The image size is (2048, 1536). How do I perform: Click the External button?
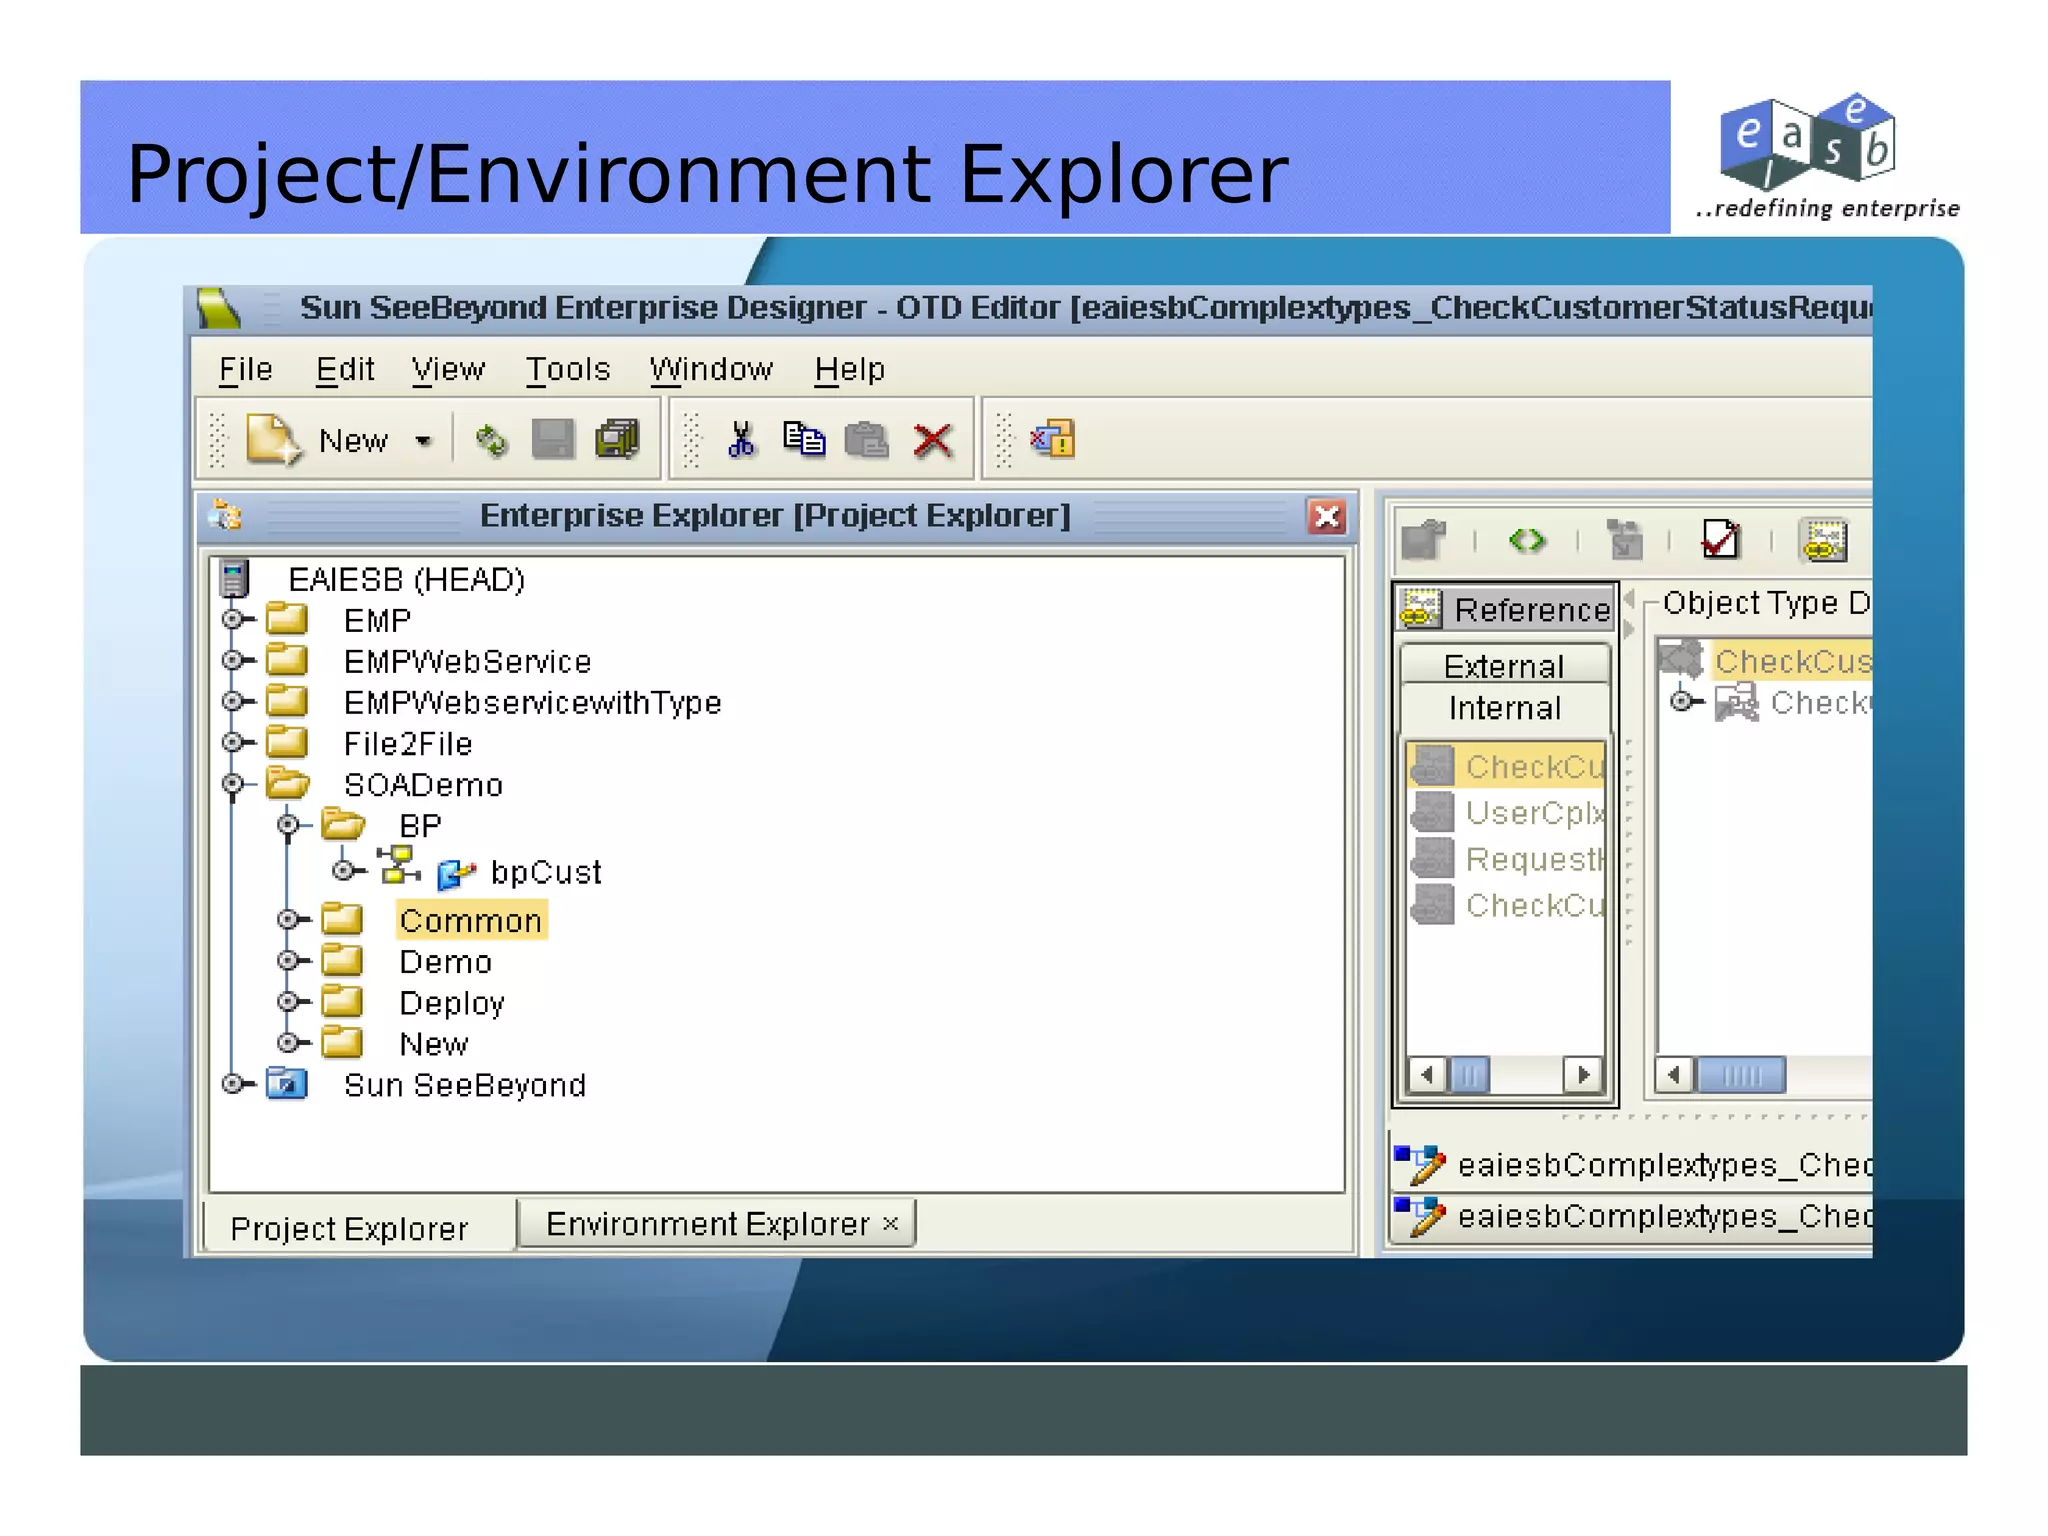[1504, 666]
